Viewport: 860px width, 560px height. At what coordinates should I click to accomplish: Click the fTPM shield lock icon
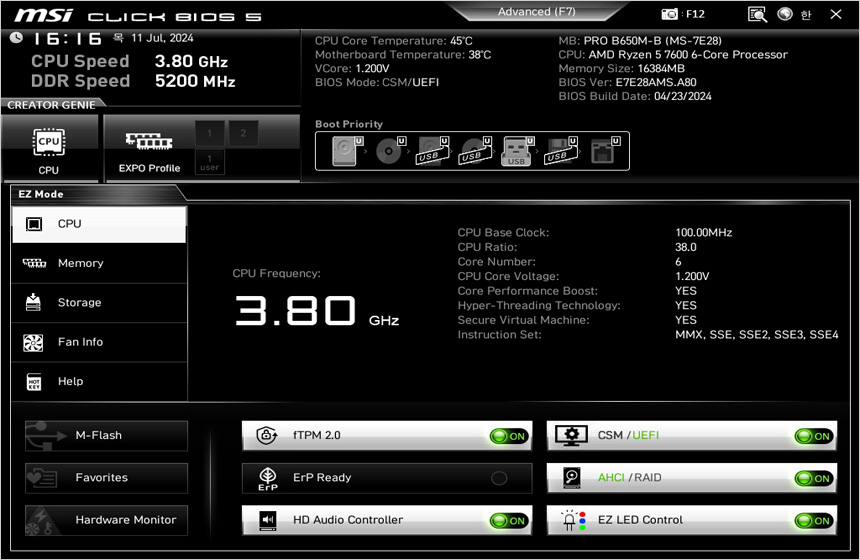pyautogui.click(x=267, y=436)
